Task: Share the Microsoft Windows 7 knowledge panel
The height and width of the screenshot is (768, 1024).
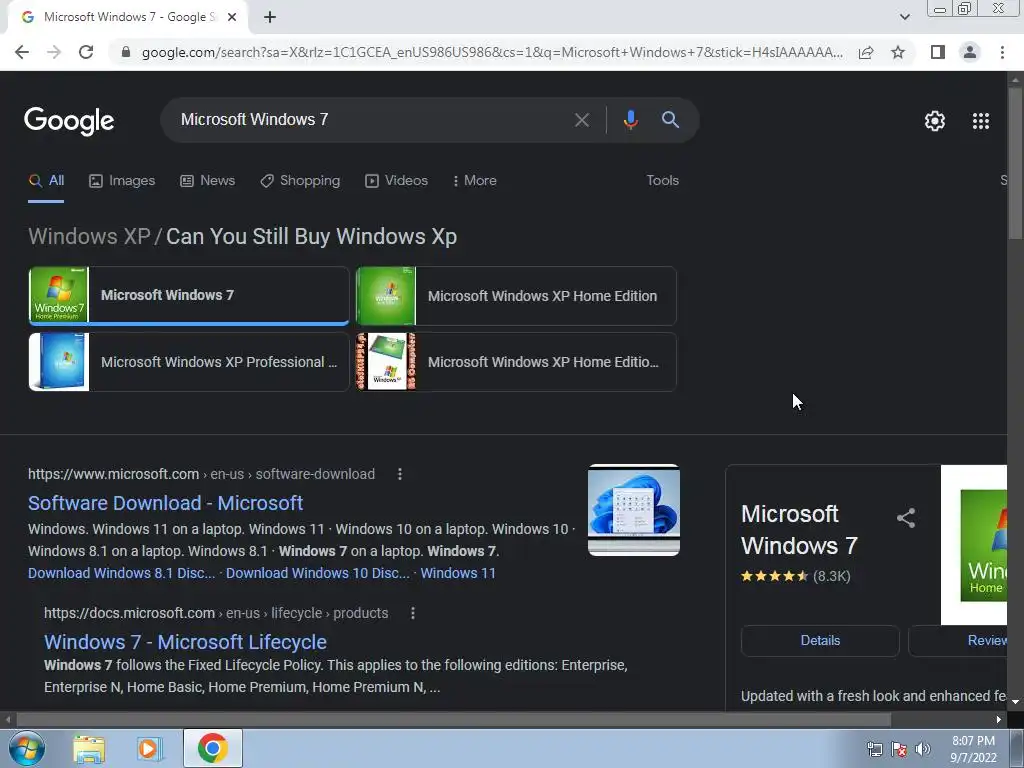Action: point(906,518)
